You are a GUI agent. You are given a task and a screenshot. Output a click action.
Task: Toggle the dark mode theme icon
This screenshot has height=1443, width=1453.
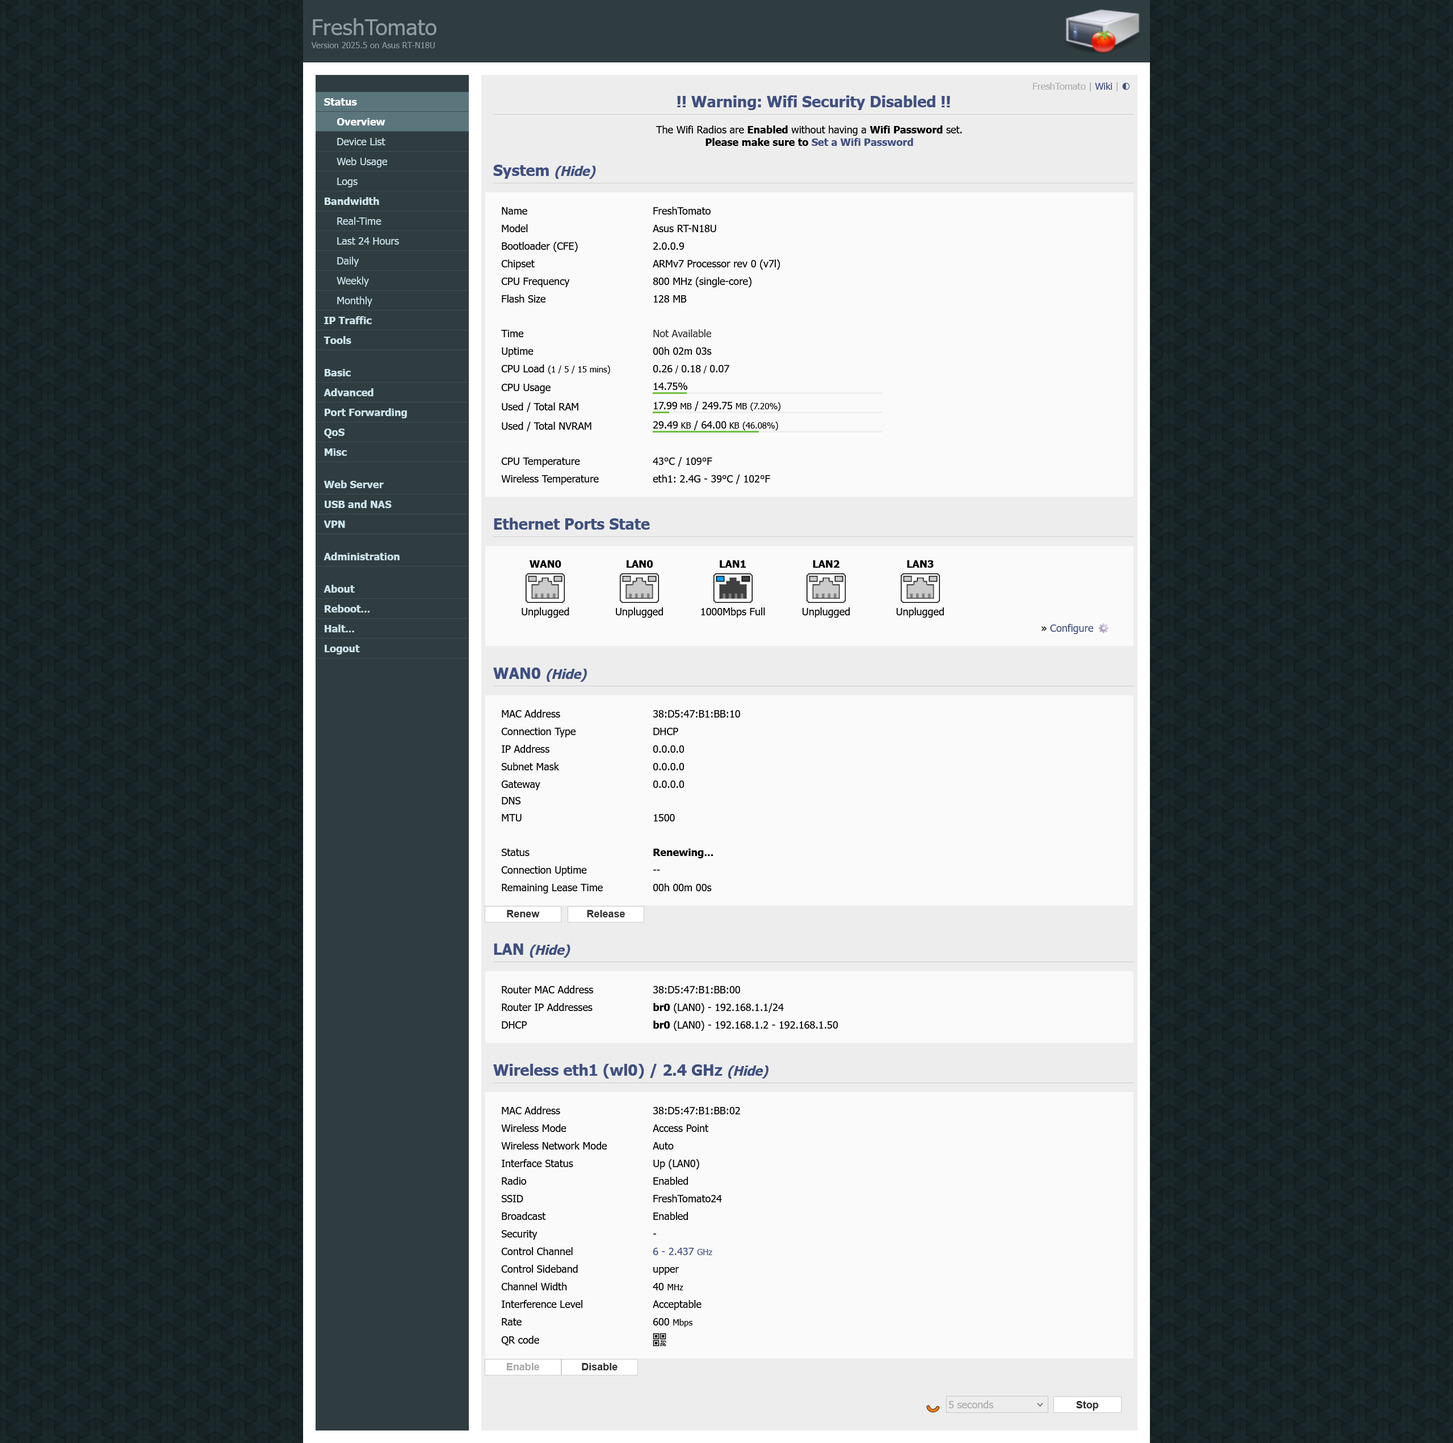click(1126, 87)
